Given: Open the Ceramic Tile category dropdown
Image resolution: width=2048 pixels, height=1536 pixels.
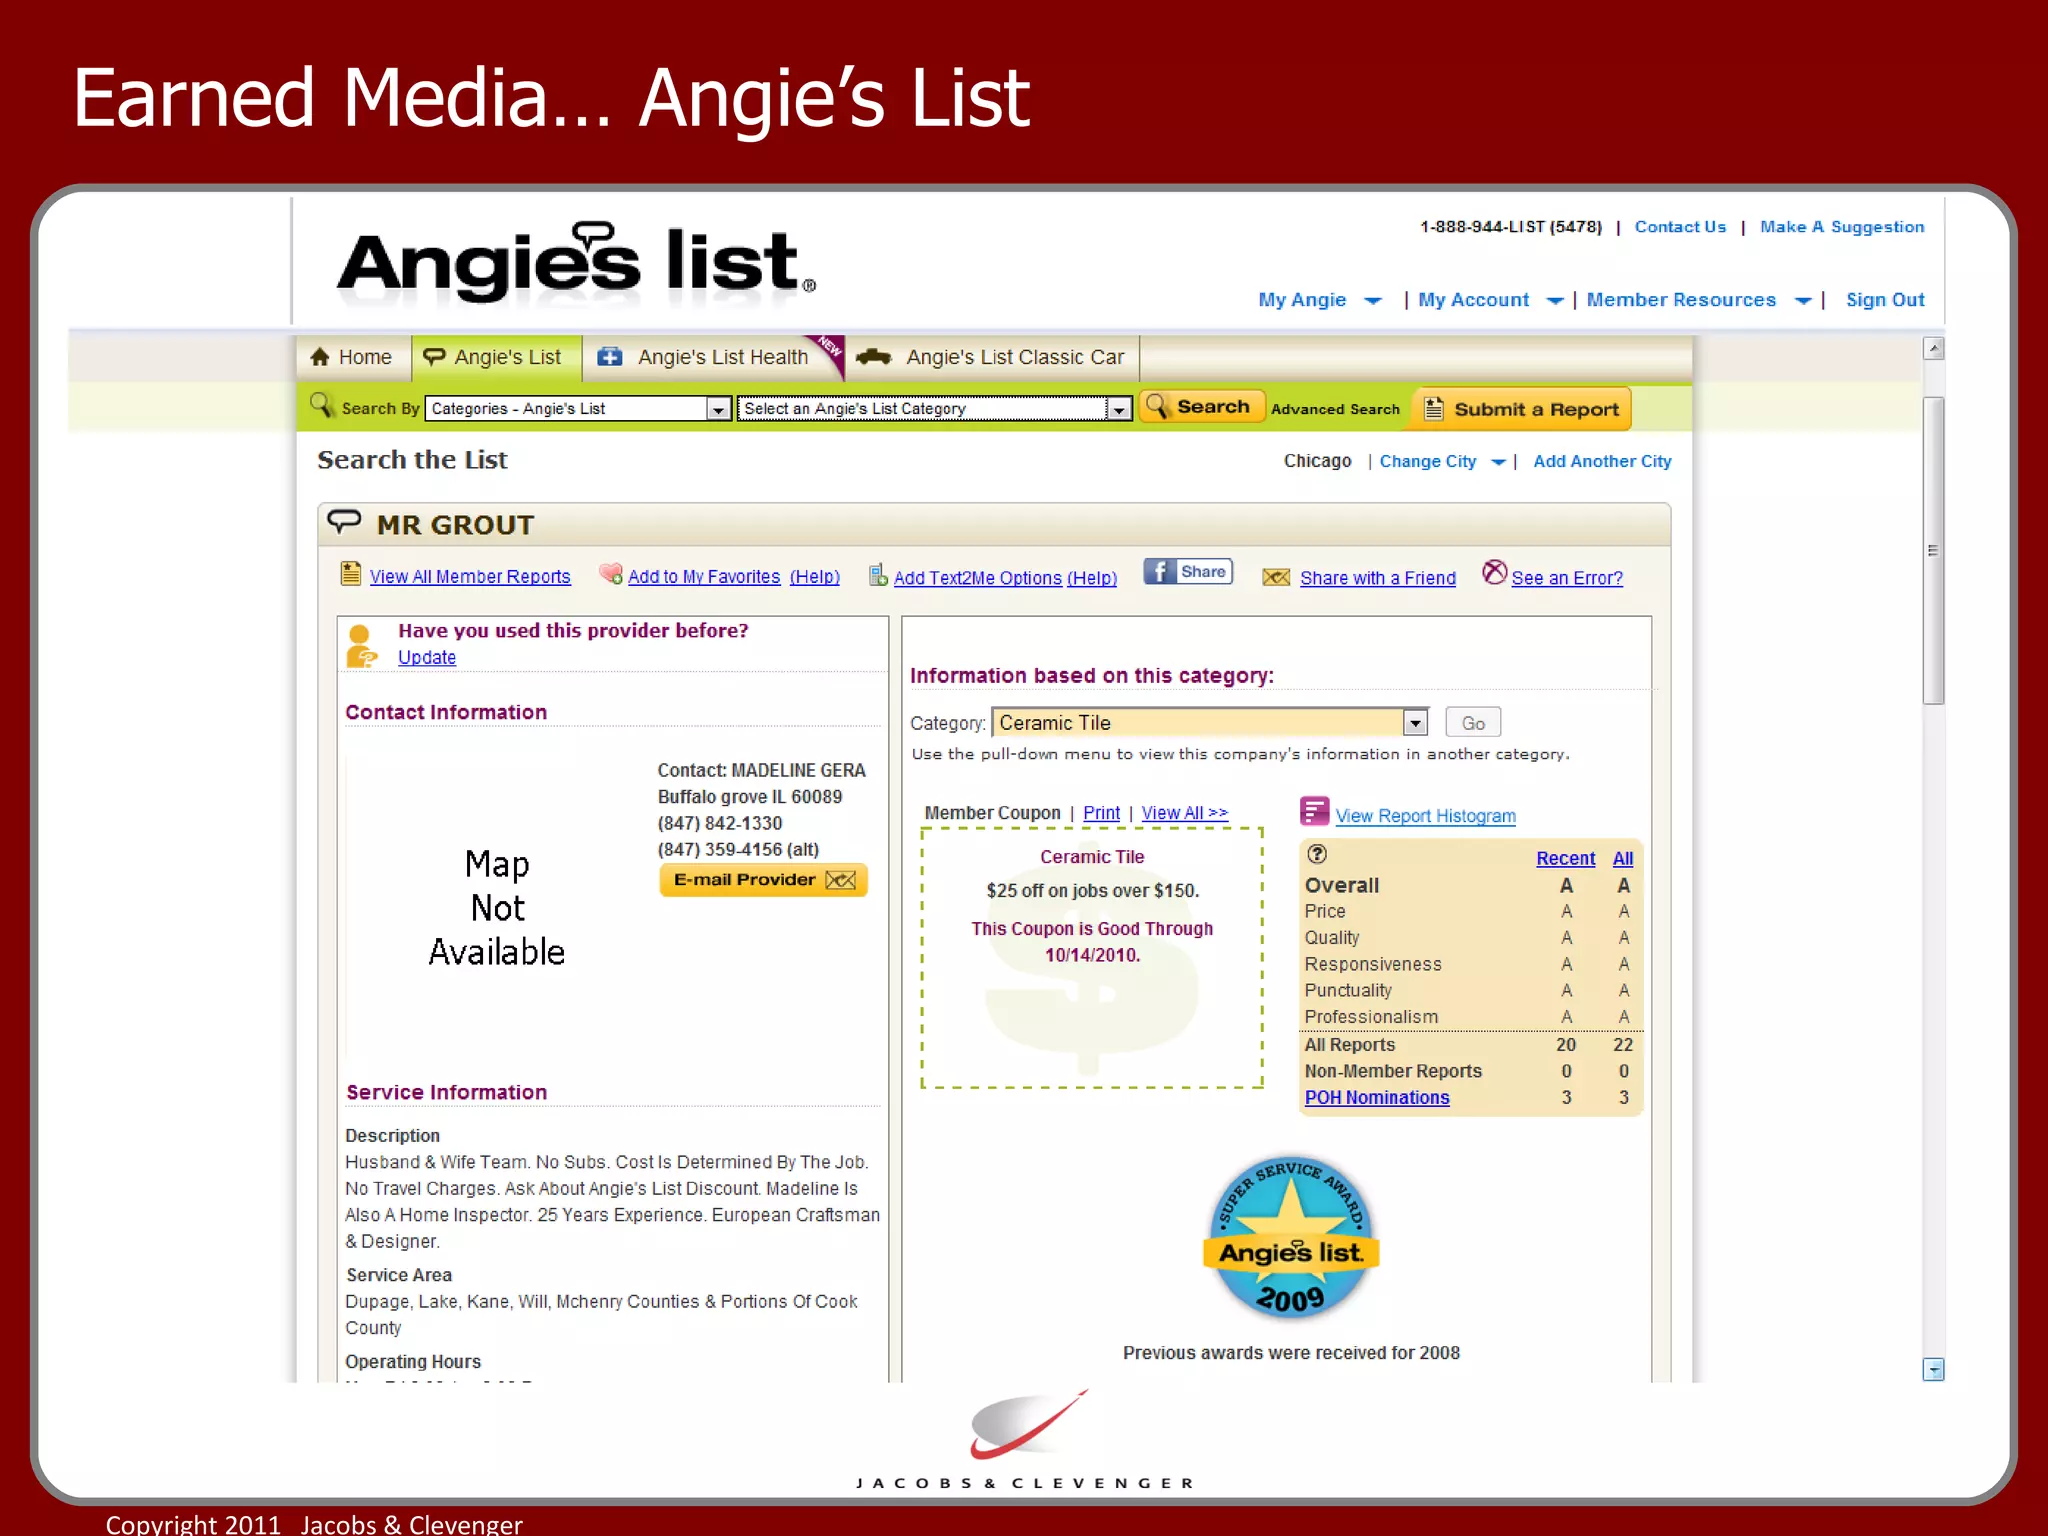Looking at the screenshot, I should click(1210, 723).
